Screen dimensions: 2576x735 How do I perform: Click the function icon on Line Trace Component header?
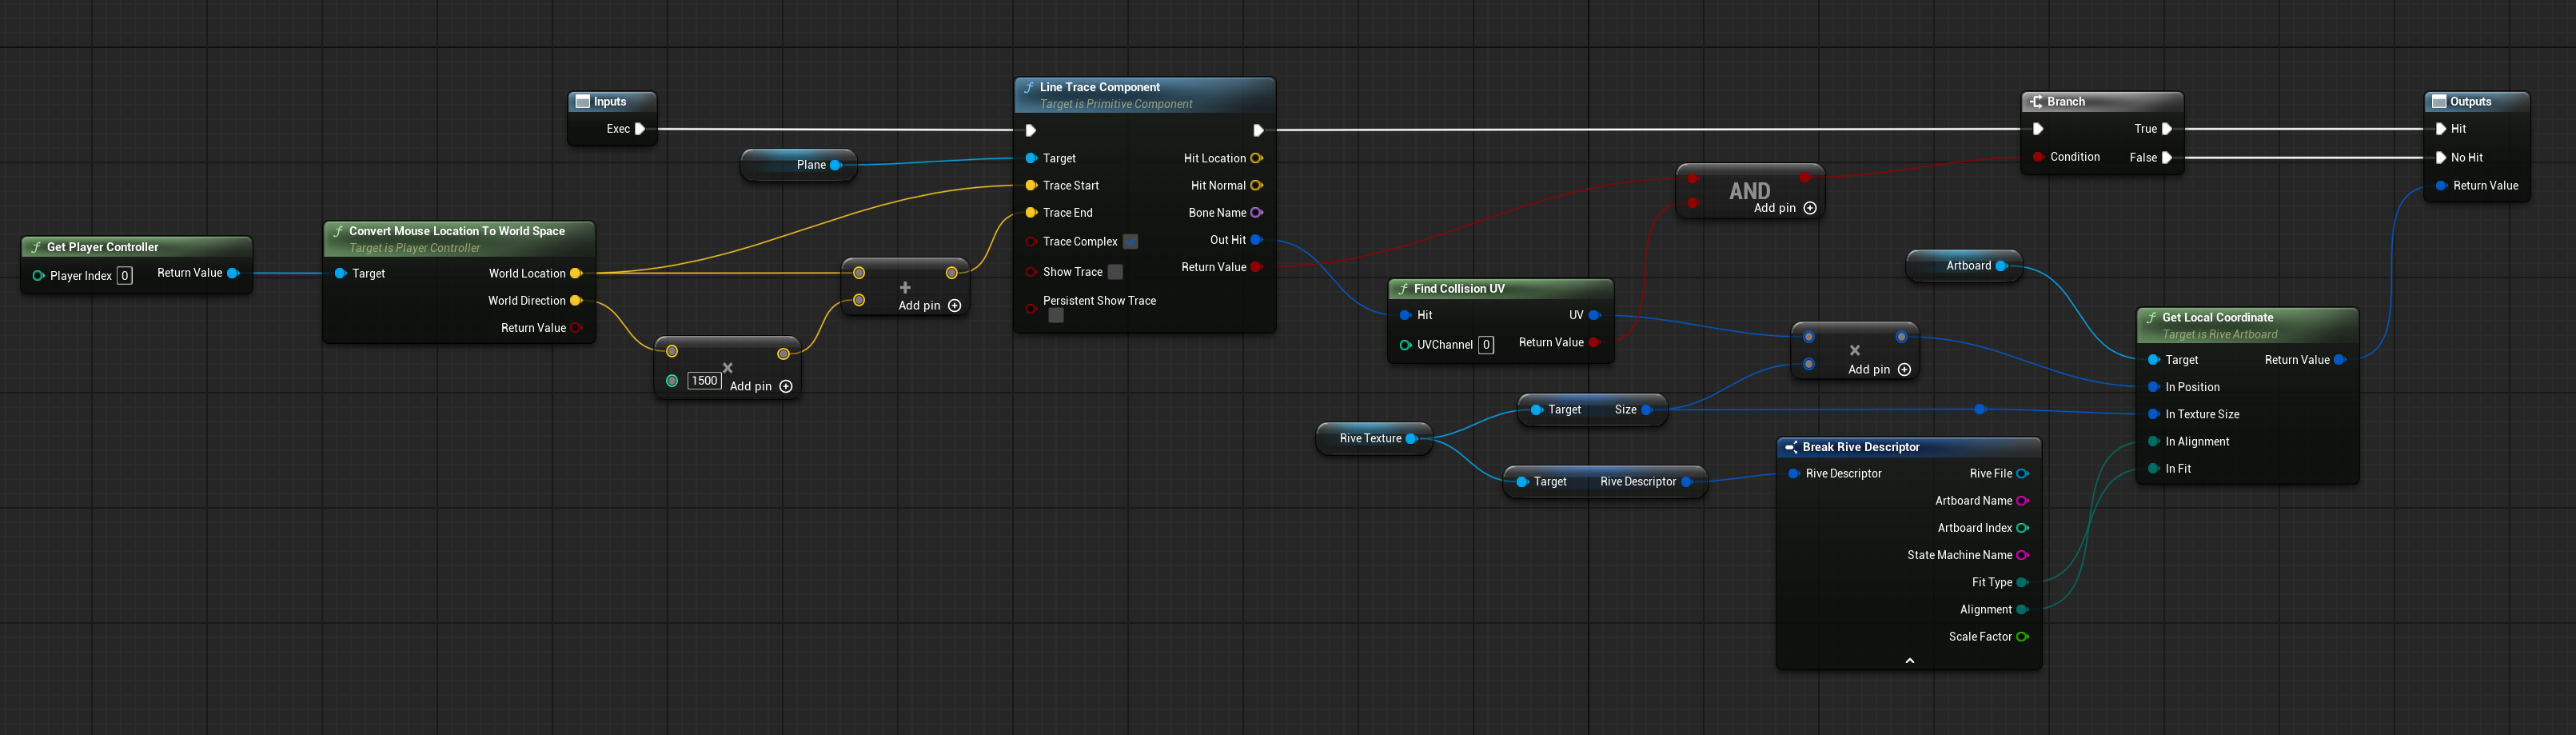[1029, 87]
